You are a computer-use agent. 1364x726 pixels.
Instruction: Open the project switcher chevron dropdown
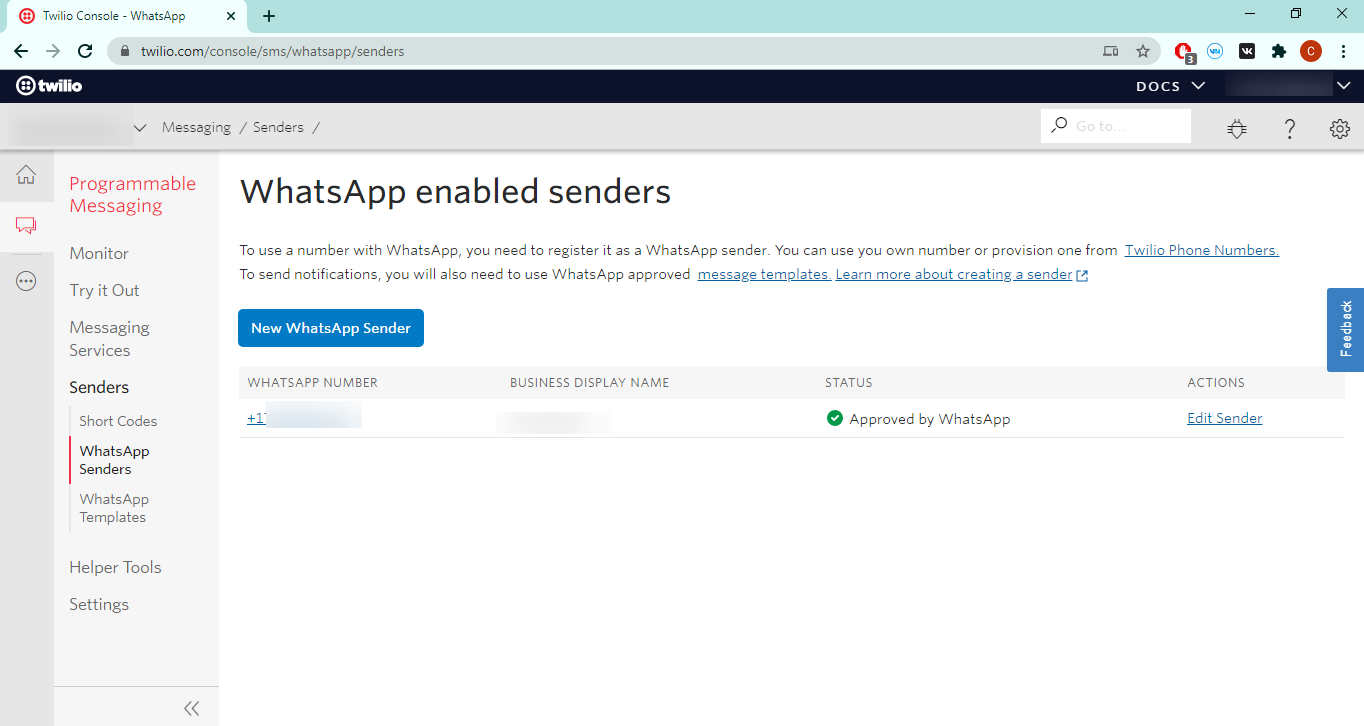click(x=140, y=128)
